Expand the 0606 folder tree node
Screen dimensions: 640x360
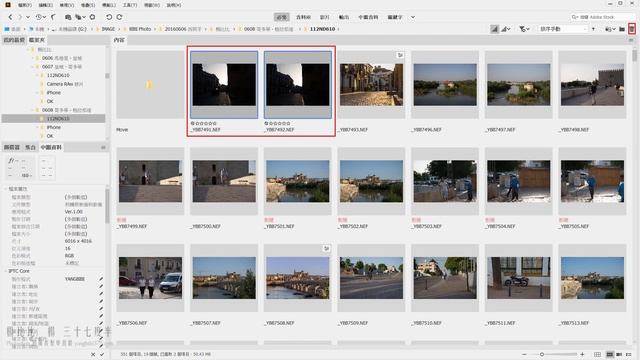[33, 58]
